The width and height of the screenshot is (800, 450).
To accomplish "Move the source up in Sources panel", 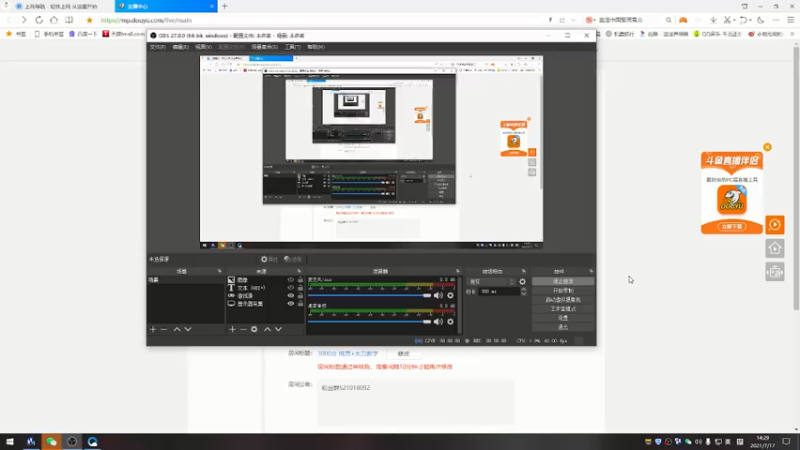I will click(267, 330).
